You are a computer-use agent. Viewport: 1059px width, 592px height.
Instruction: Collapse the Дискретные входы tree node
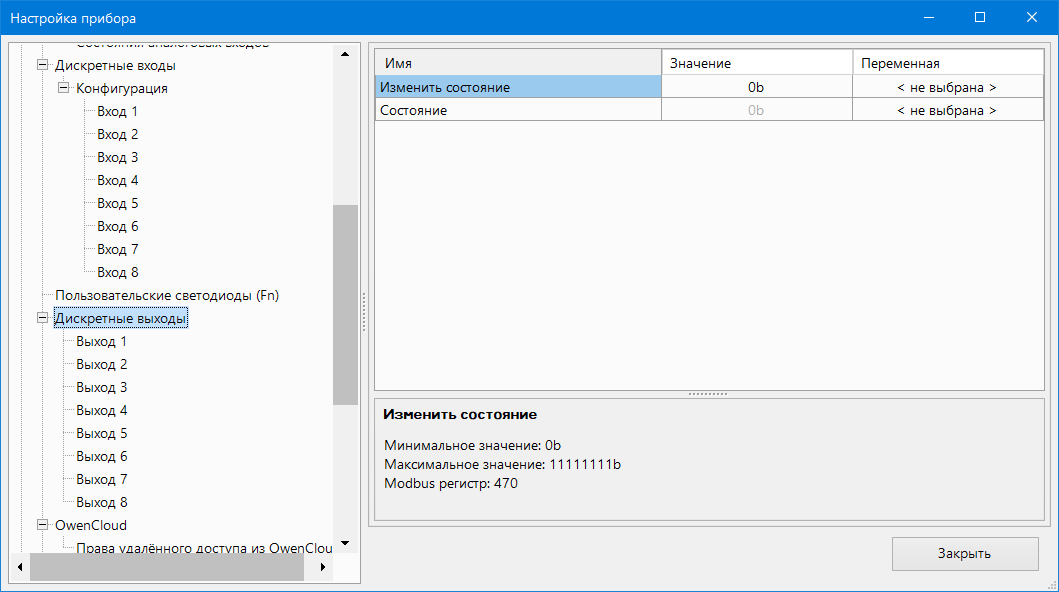pos(42,66)
